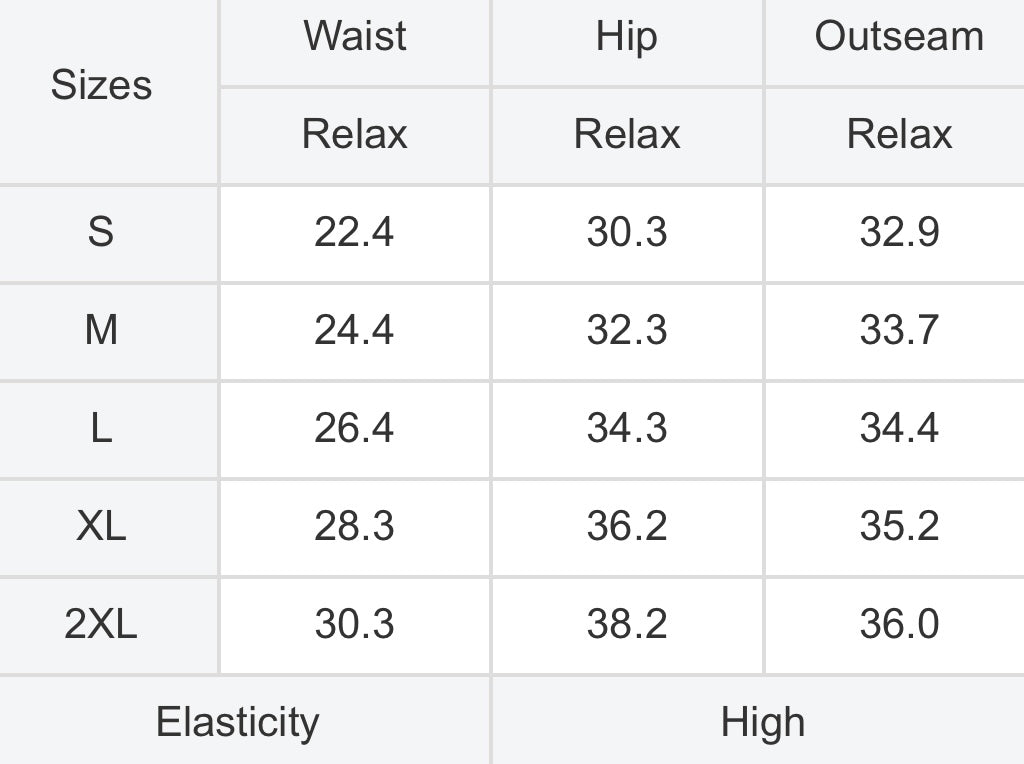Select the S size row label
Image resolution: width=1024 pixels, height=764 pixels.
[x=101, y=232]
